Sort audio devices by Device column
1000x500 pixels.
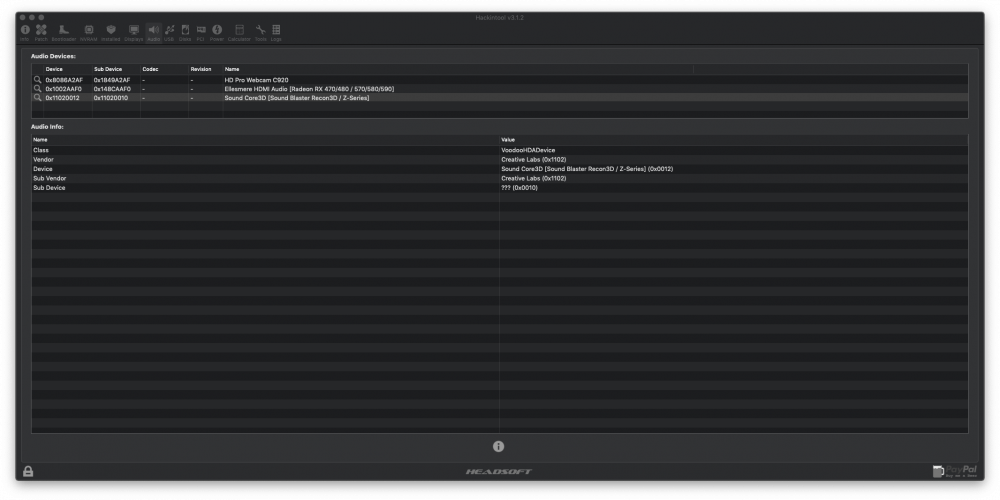coord(68,69)
